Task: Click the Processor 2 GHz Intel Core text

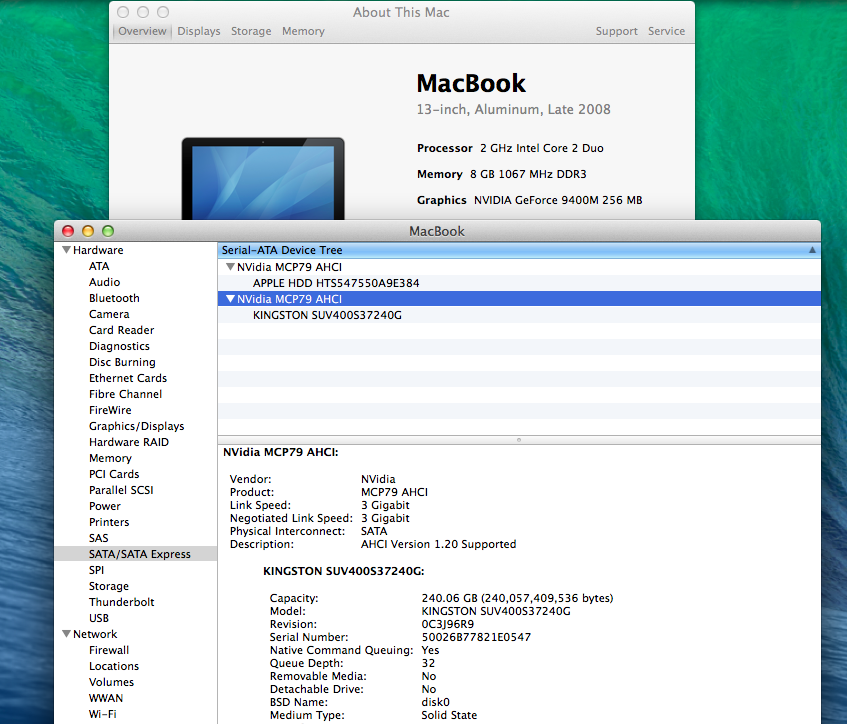Action: [510, 148]
